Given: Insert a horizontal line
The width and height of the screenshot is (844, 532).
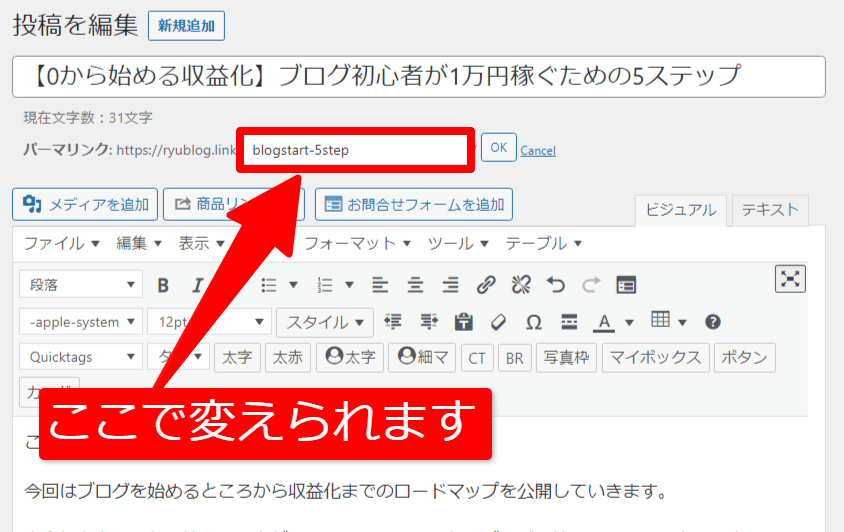Looking at the screenshot, I should pos(569,322).
